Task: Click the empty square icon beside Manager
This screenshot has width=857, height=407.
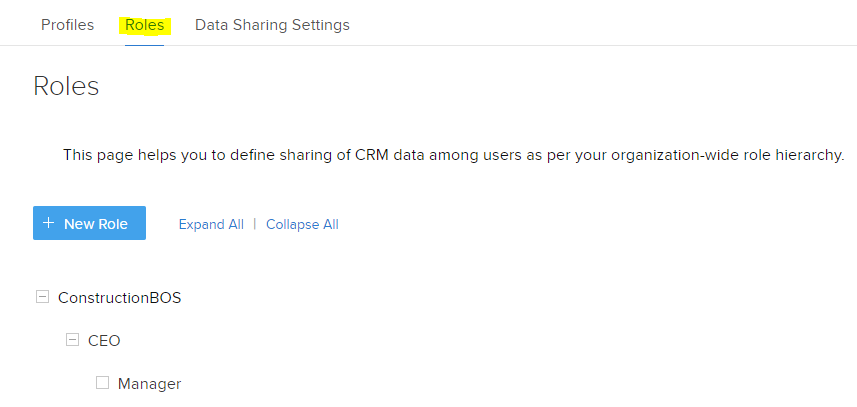Action: point(102,382)
